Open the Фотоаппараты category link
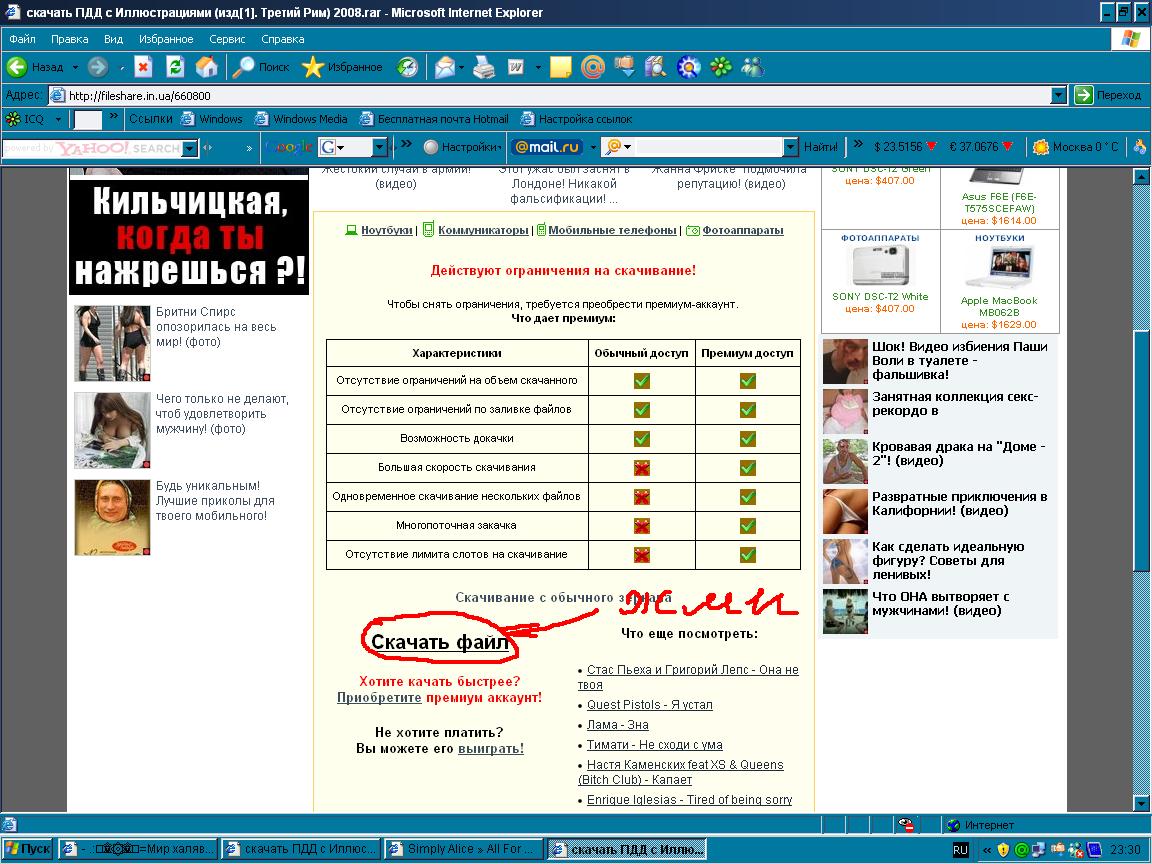 click(743, 230)
